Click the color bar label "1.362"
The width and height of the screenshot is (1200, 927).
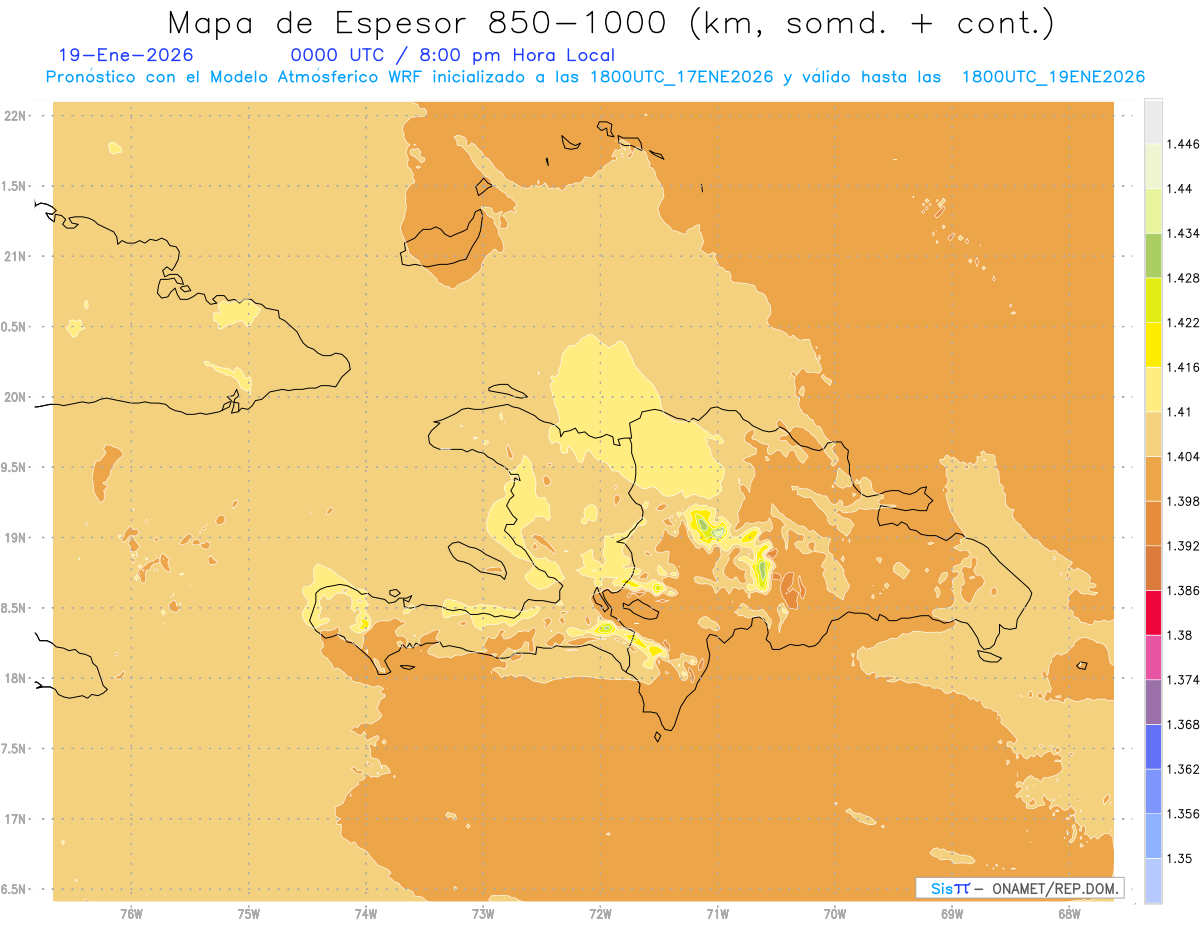(1182, 769)
